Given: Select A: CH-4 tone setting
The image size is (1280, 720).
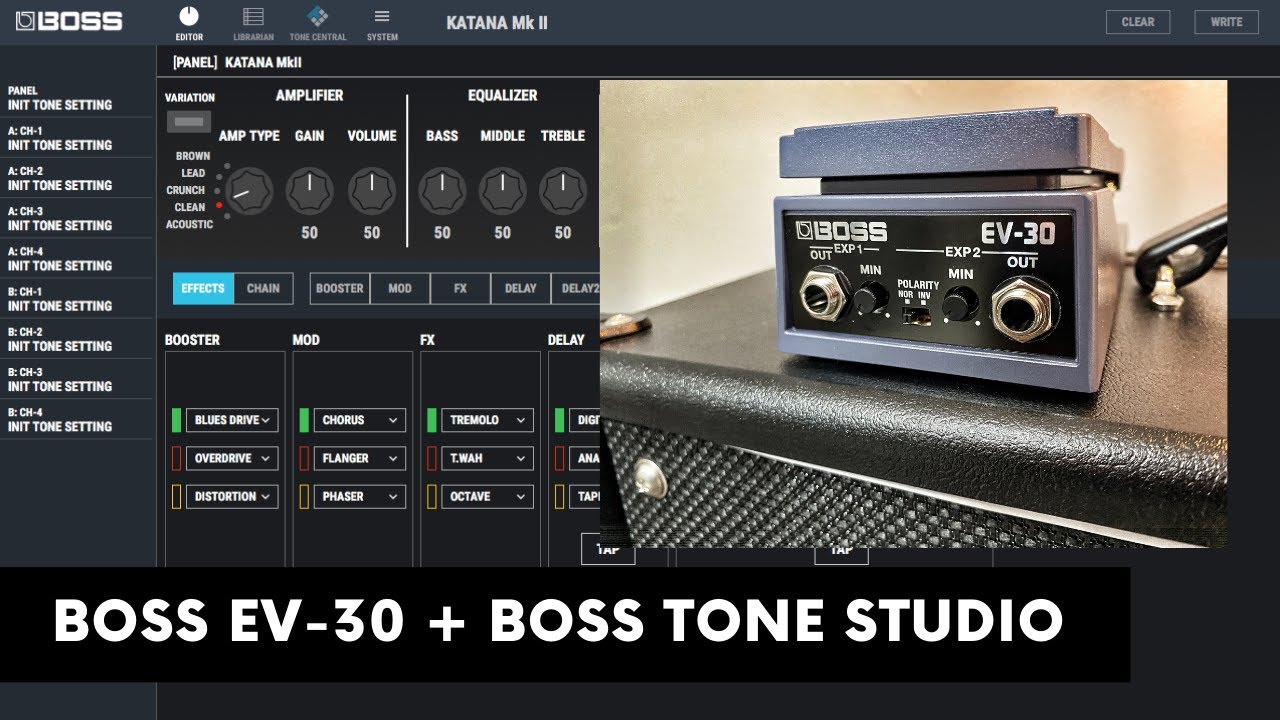Looking at the screenshot, I should [x=77, y=259].
